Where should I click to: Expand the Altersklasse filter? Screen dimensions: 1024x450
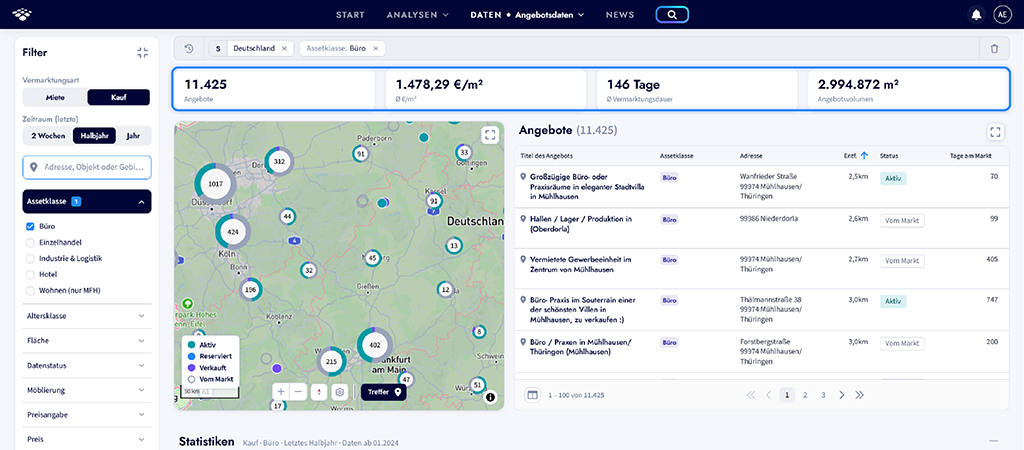[x=87, y=316]
